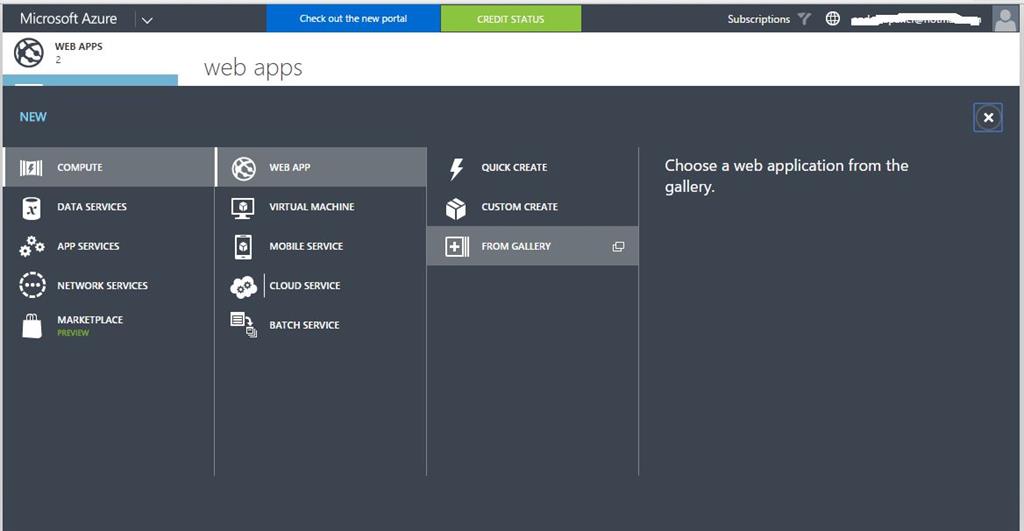The height and width of the screenshot is (531, 1024).
Task: Click the Mobile Service phone icon
Action: point(243,247)
